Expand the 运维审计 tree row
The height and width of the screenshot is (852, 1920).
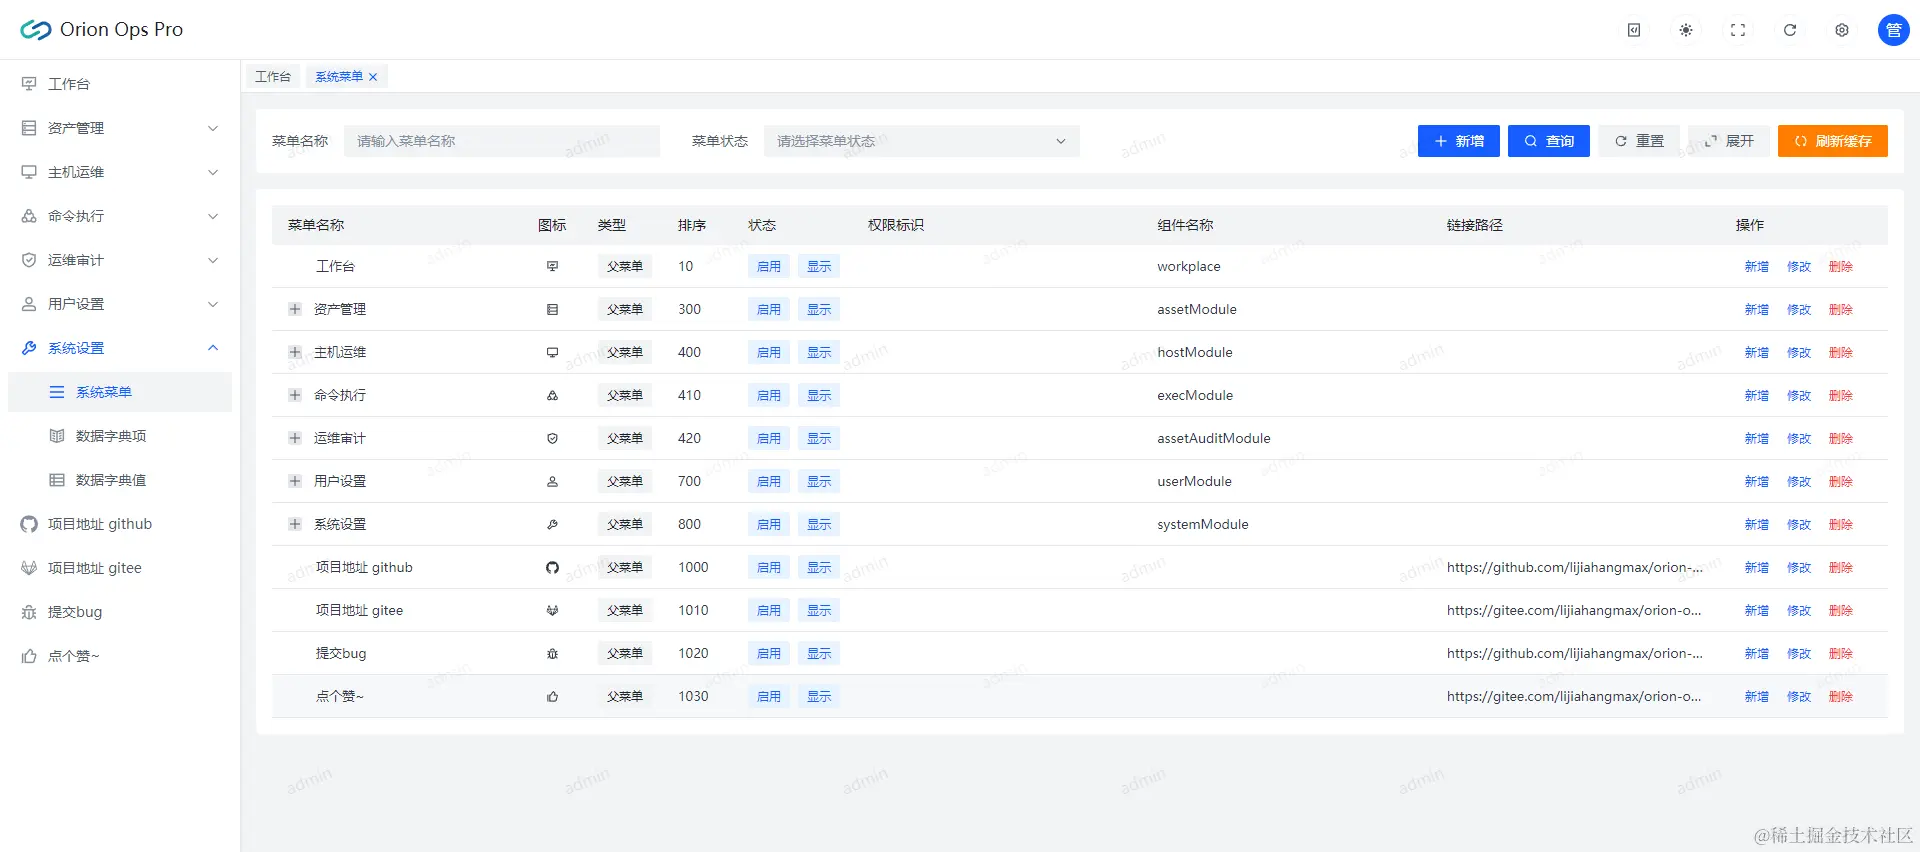point(295,438)
